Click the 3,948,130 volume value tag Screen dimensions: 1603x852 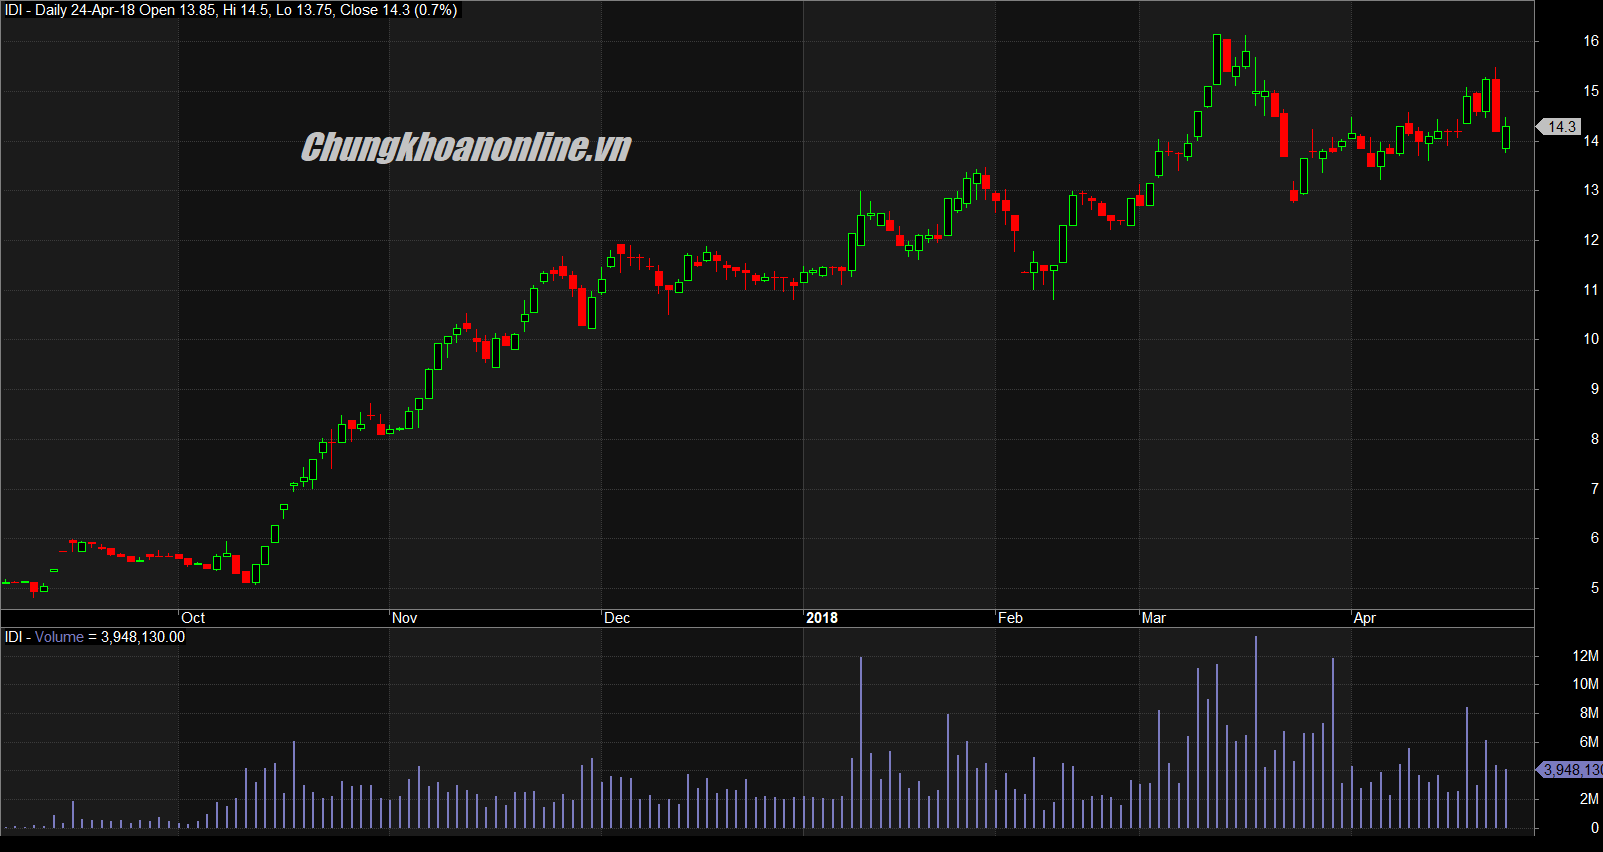[1571, 769]
